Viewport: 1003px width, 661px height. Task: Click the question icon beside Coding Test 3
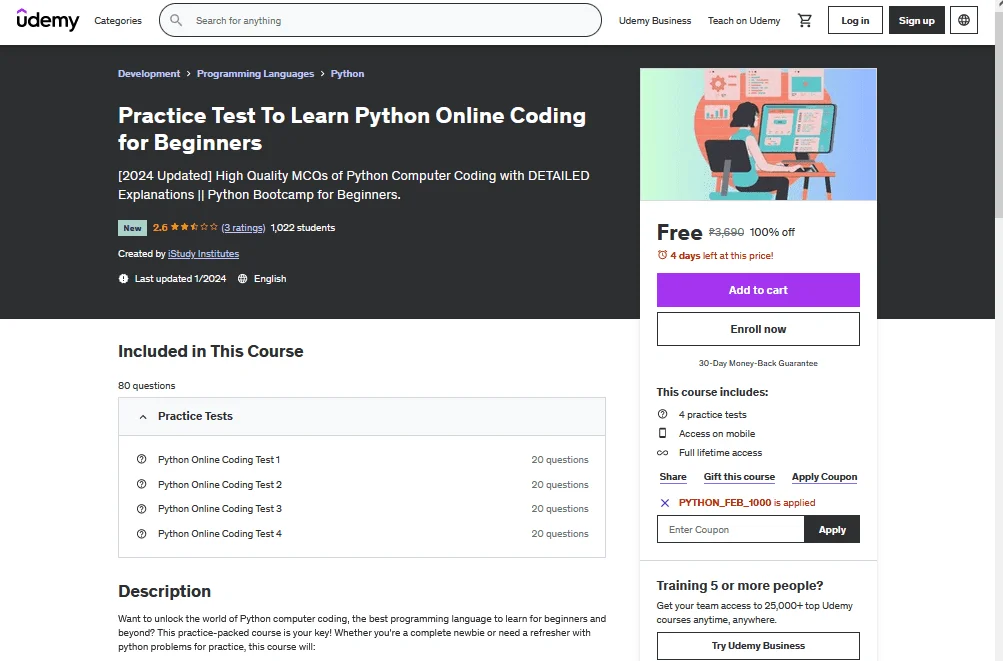(x=141, y=509)
